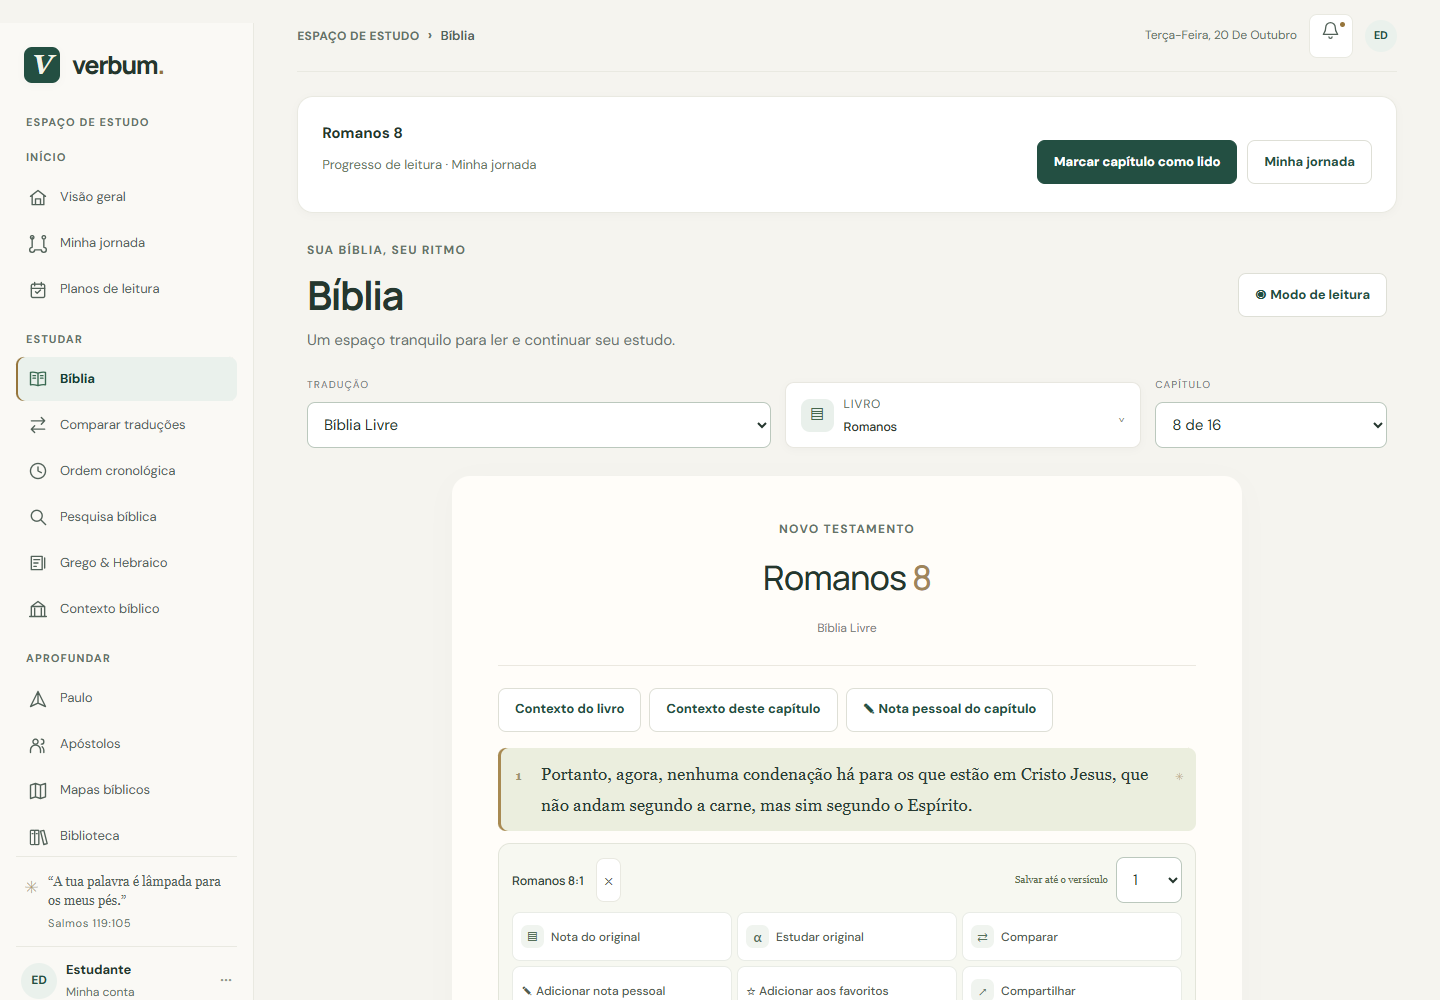Click the Apóstolos people icon

tap(38, 744)
